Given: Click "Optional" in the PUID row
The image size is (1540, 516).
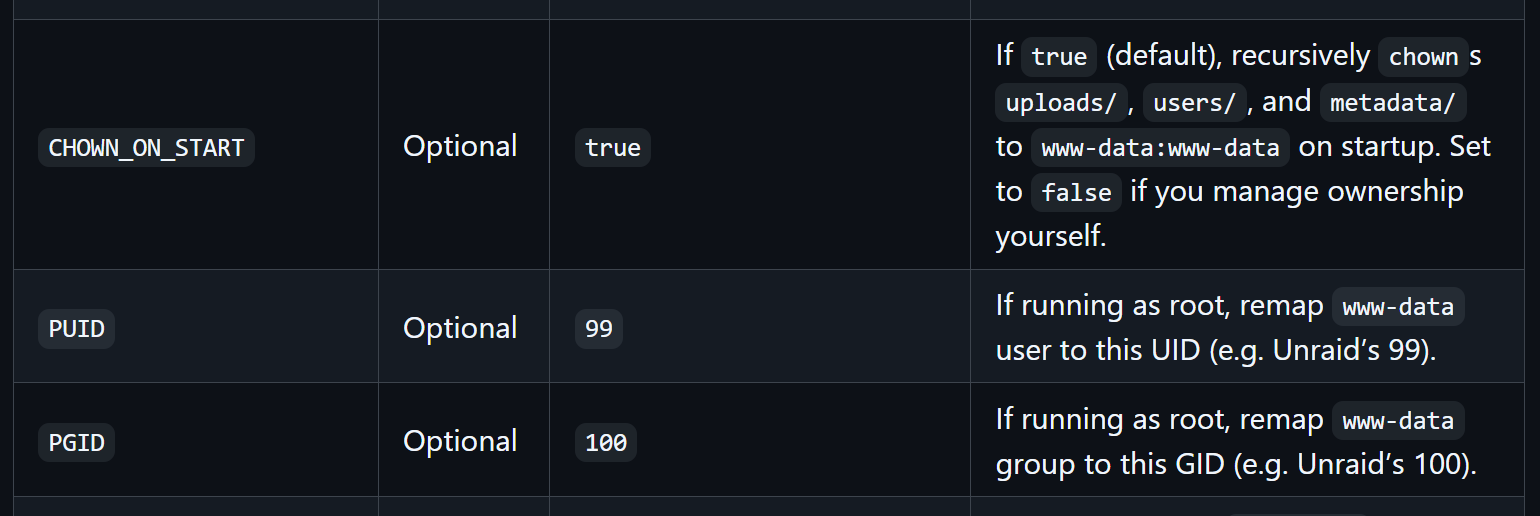Looking at the screenshot, I should click(x=460, y=328).
